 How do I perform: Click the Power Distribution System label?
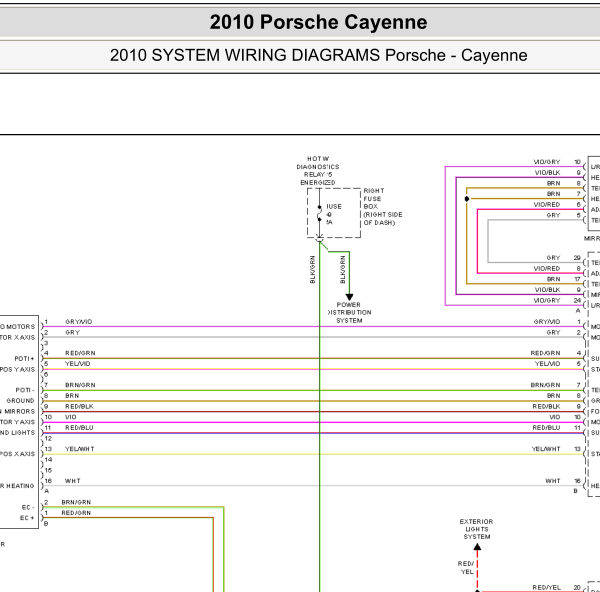pyautogui.click(x=349, y=313)
